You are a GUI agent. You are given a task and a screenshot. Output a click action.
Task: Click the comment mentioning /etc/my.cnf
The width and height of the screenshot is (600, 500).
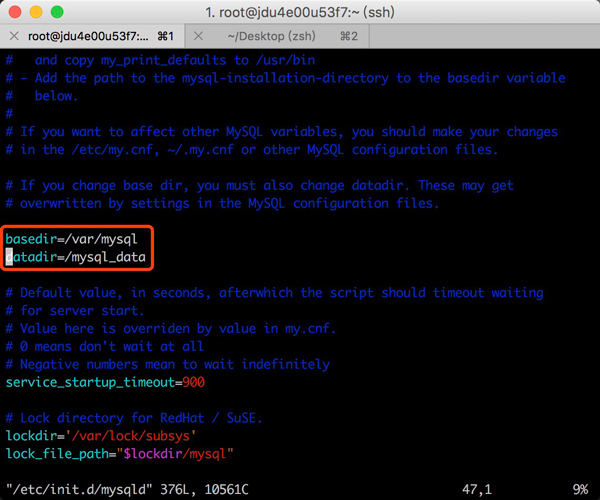252,150
